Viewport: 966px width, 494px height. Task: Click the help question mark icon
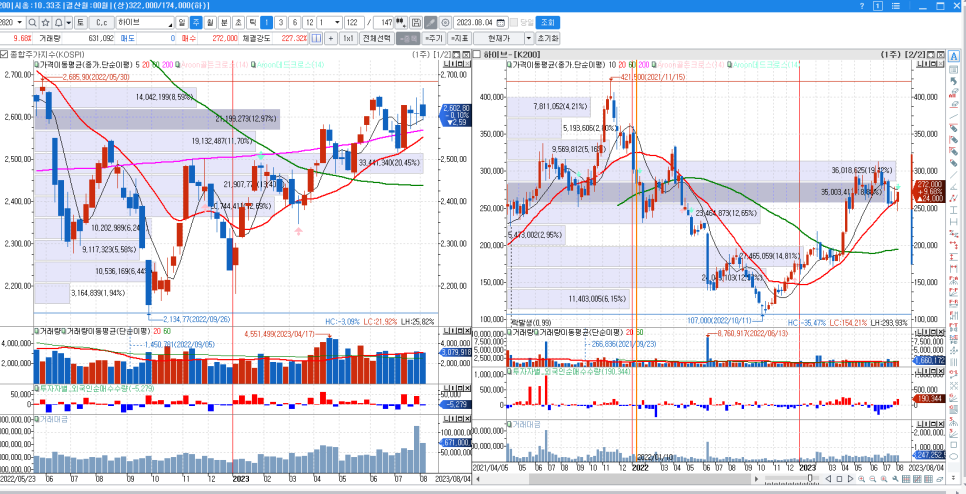(x=862, y=6)
